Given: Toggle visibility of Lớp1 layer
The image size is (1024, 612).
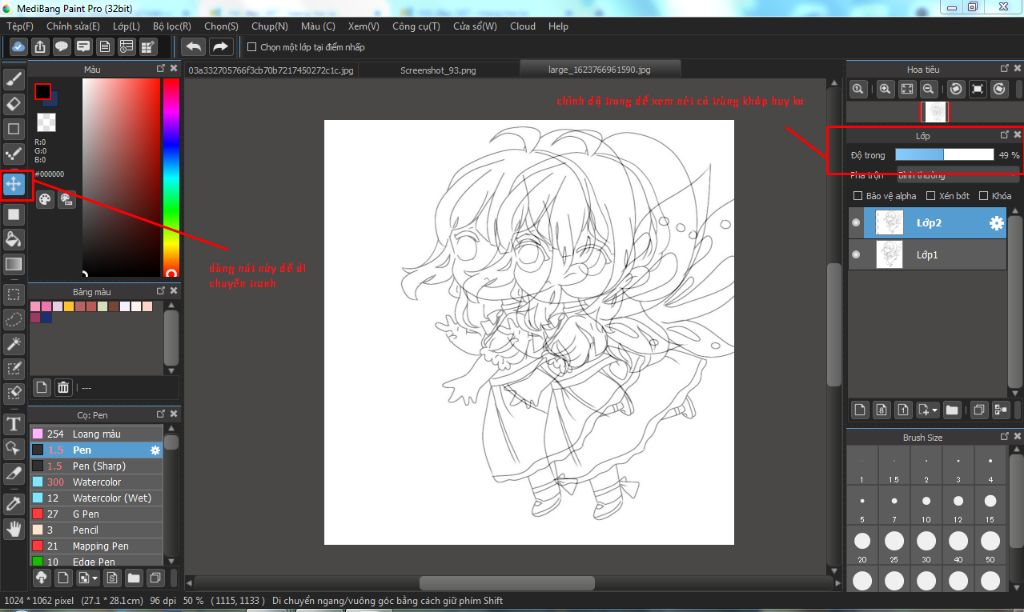Looking at the screenshot, I should [856, 255].
